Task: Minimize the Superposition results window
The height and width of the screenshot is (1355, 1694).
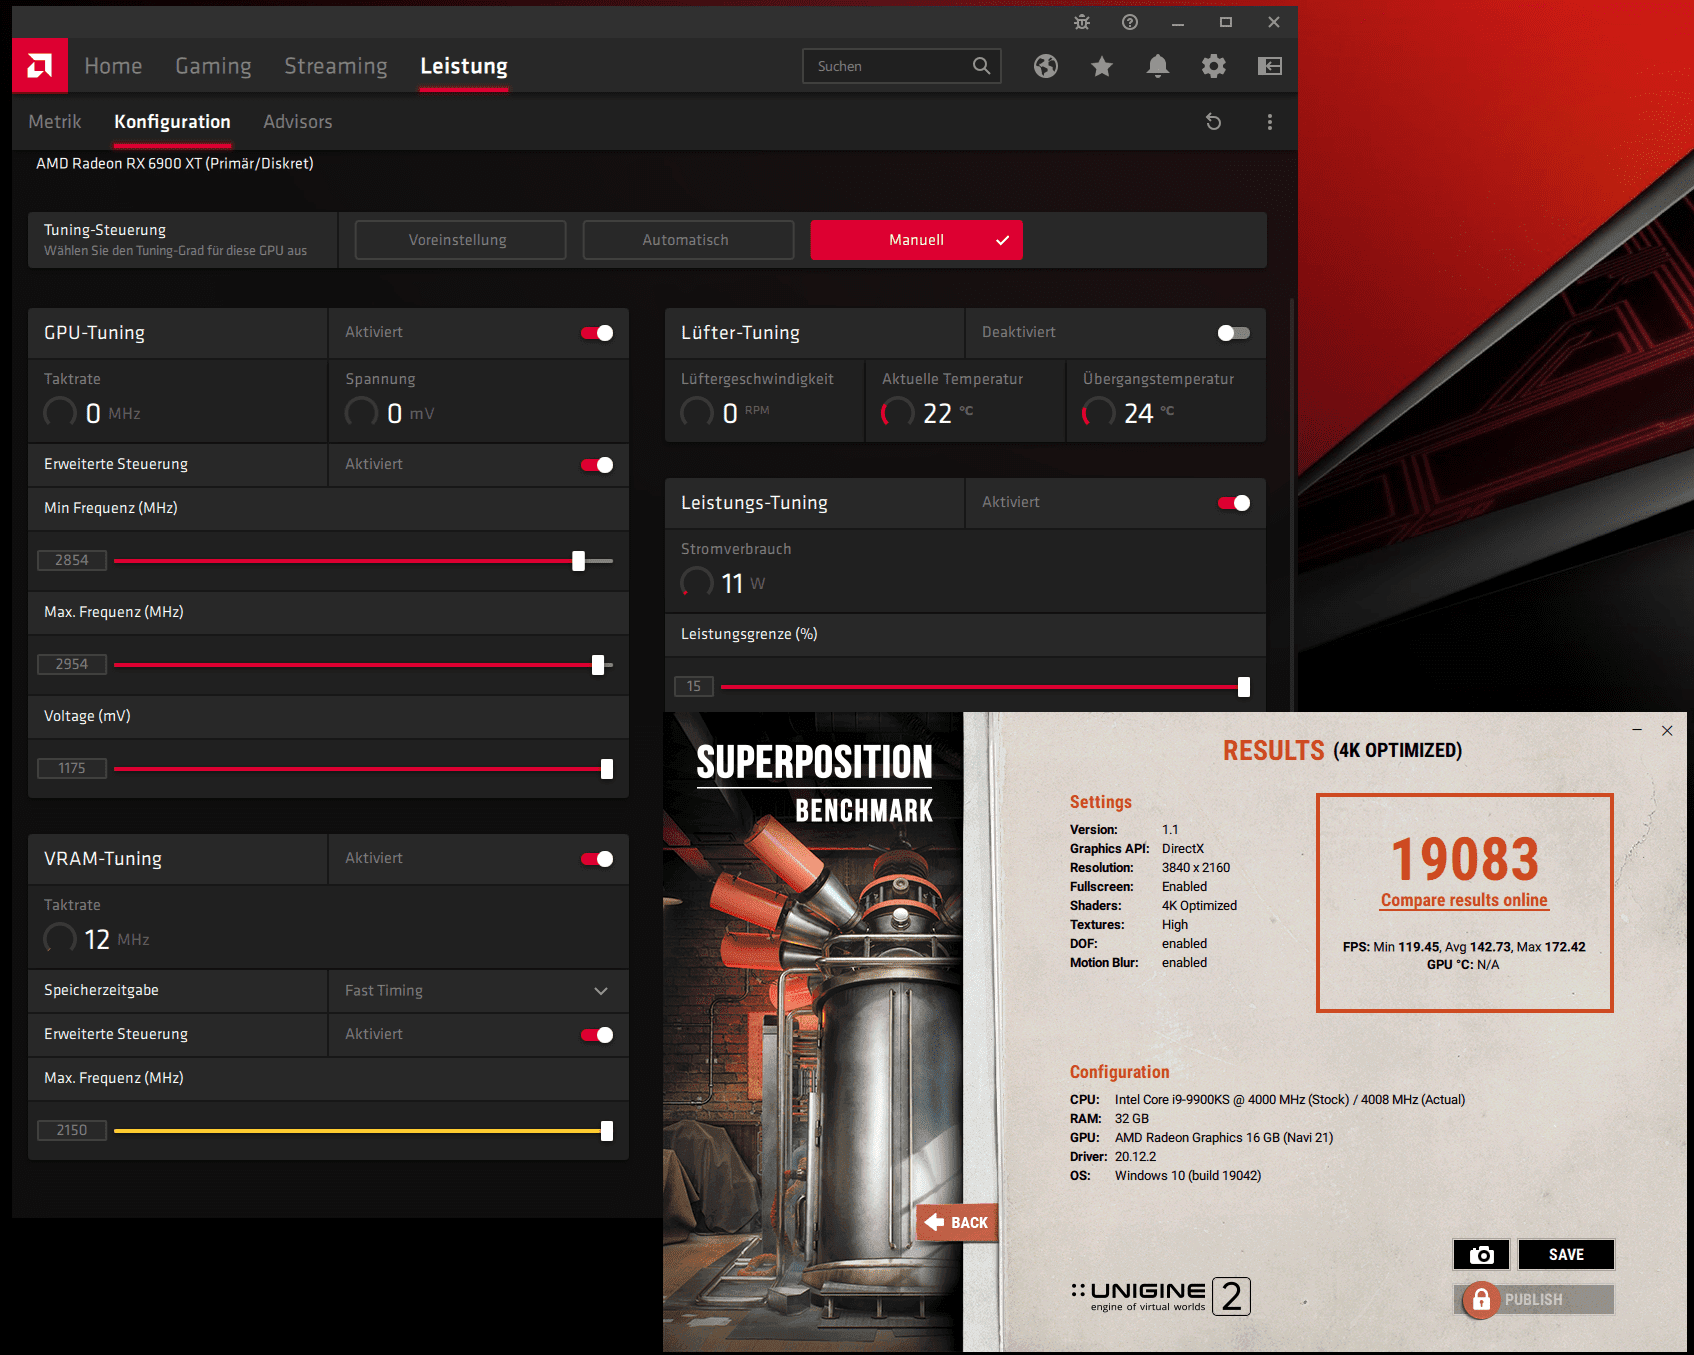Action: pyautogui.click(x=1637, y=730)
